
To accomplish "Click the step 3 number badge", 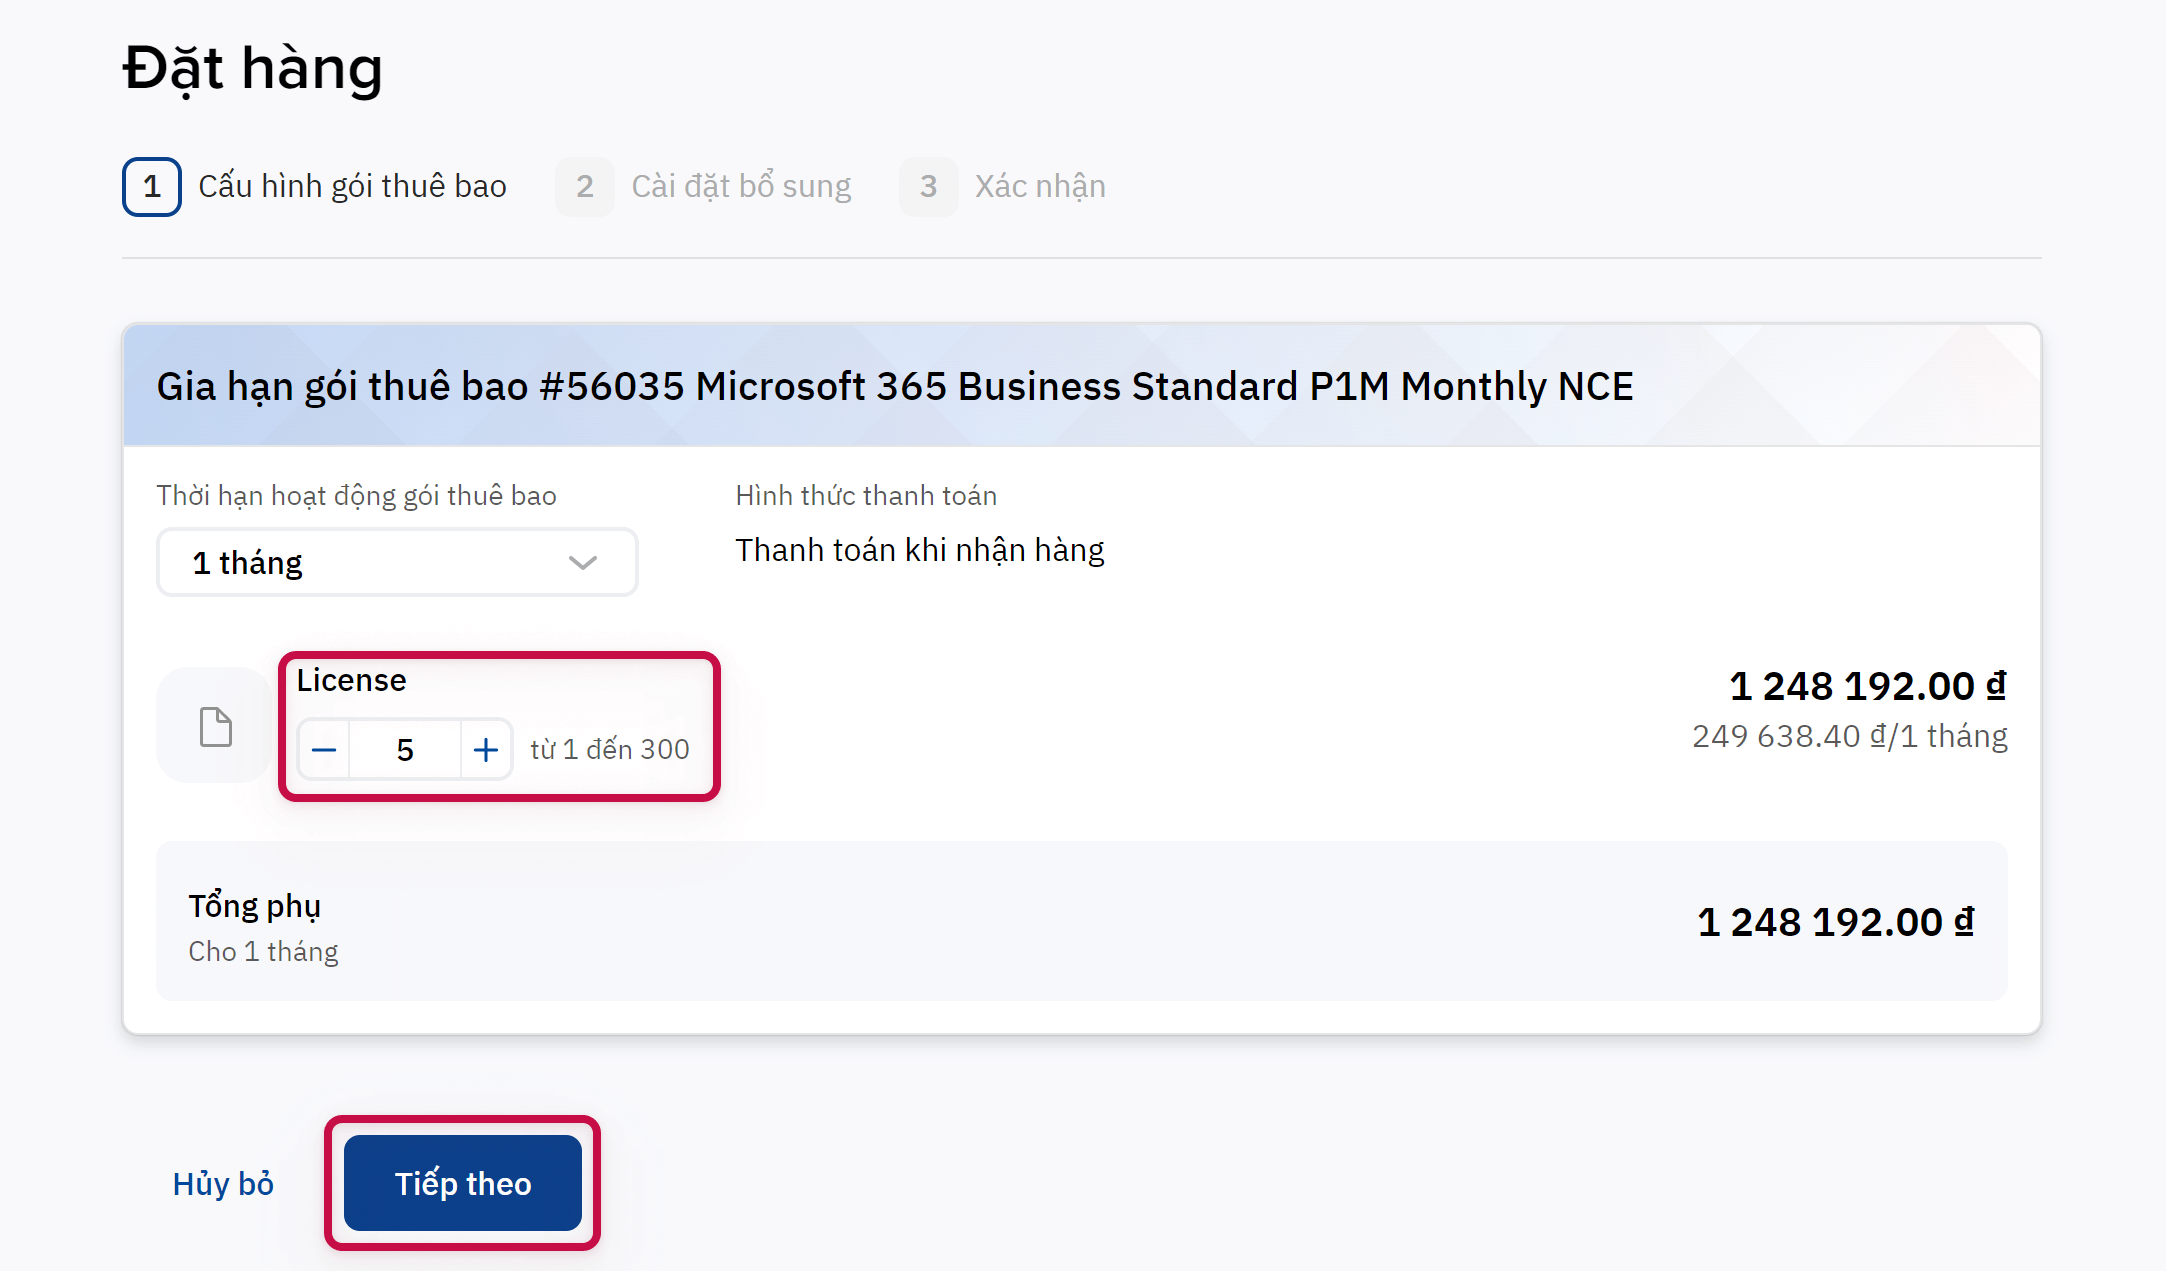I will click(x=928, y=187).
